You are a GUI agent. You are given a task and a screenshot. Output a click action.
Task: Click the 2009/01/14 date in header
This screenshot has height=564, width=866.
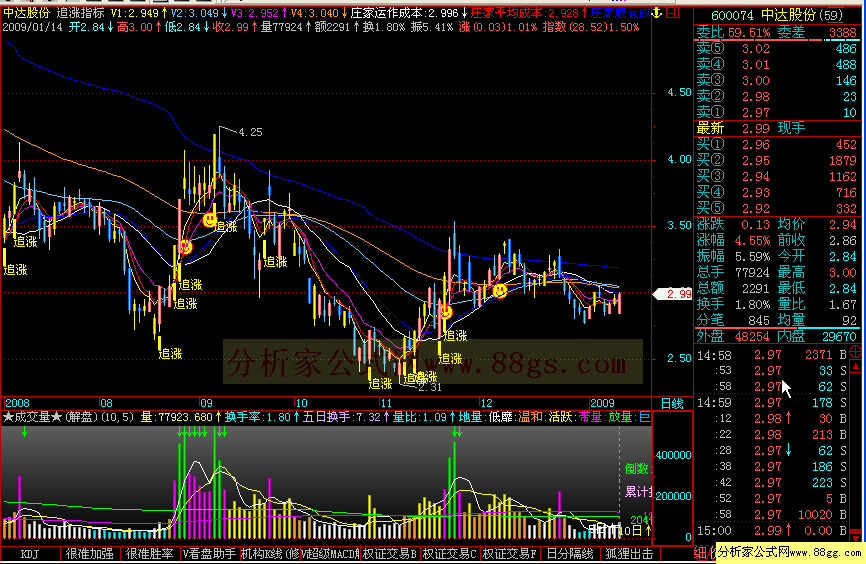pyautogui.click(x=33, y=27)
